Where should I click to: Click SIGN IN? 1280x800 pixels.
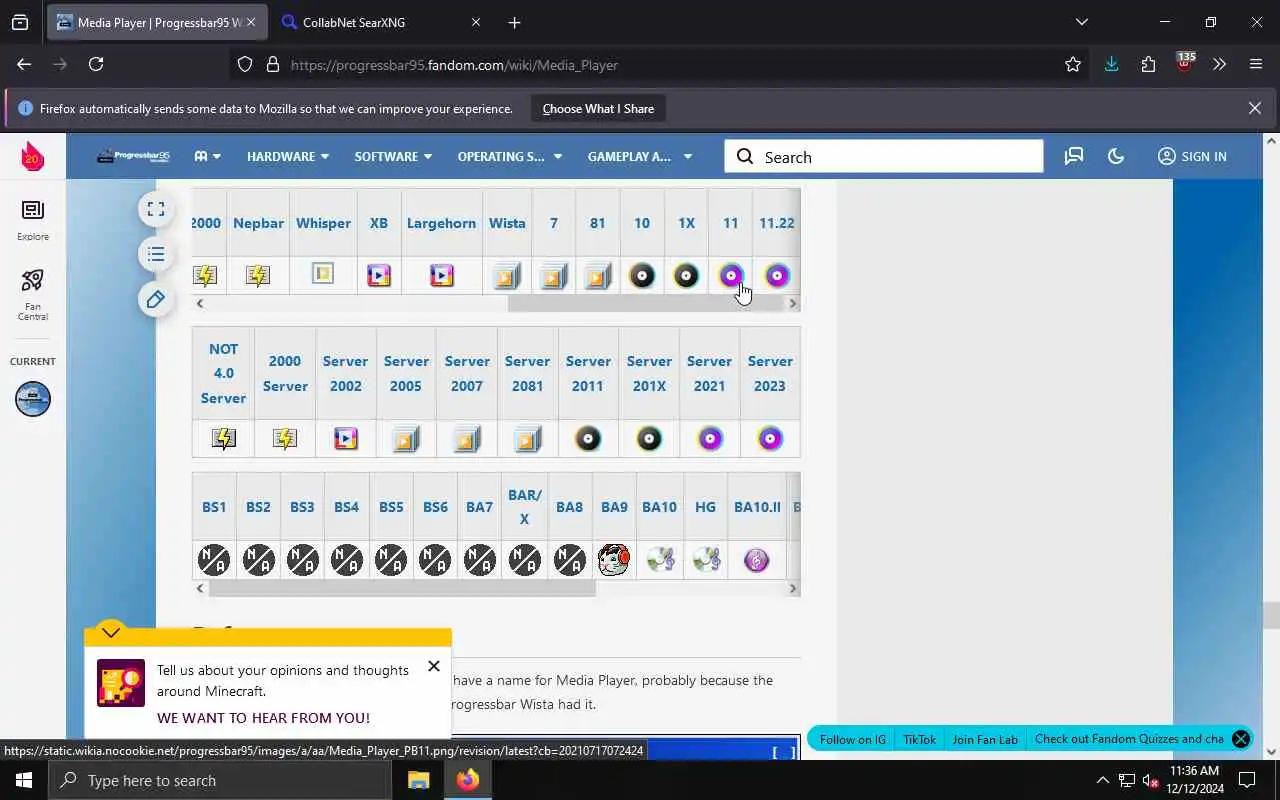coord(1192,156)
